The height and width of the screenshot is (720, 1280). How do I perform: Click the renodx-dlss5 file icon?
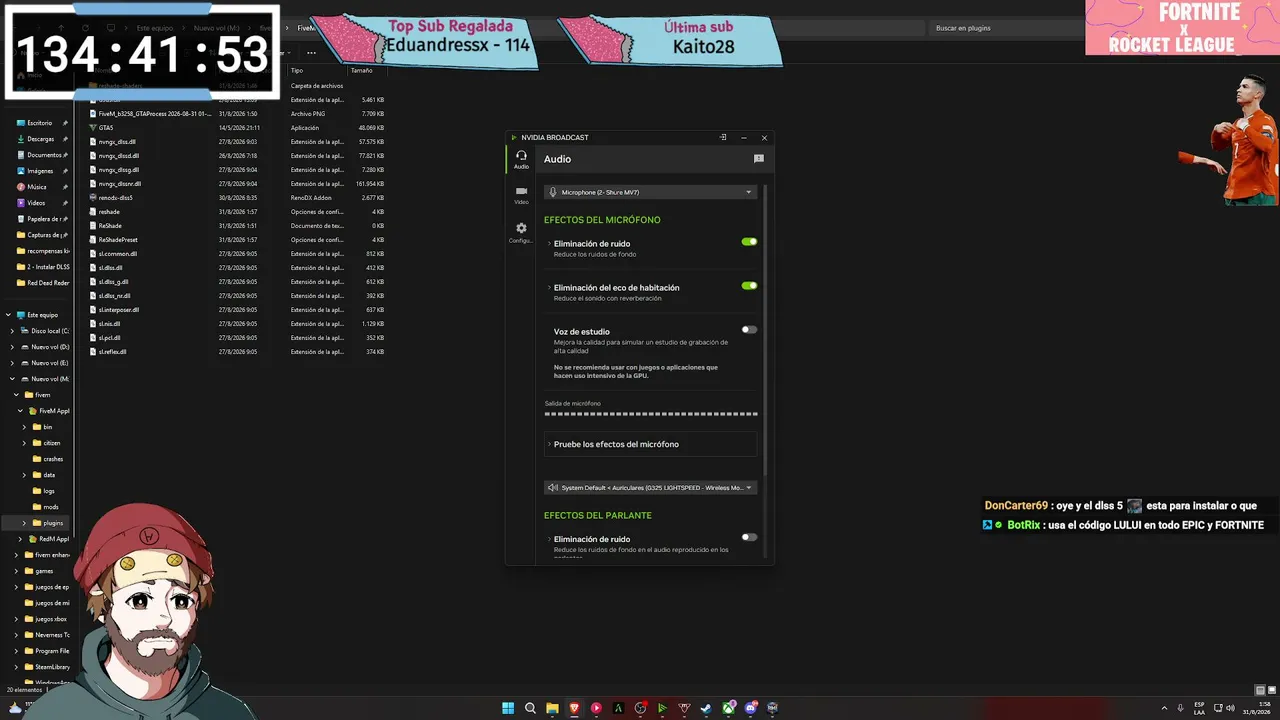(93, 198)
